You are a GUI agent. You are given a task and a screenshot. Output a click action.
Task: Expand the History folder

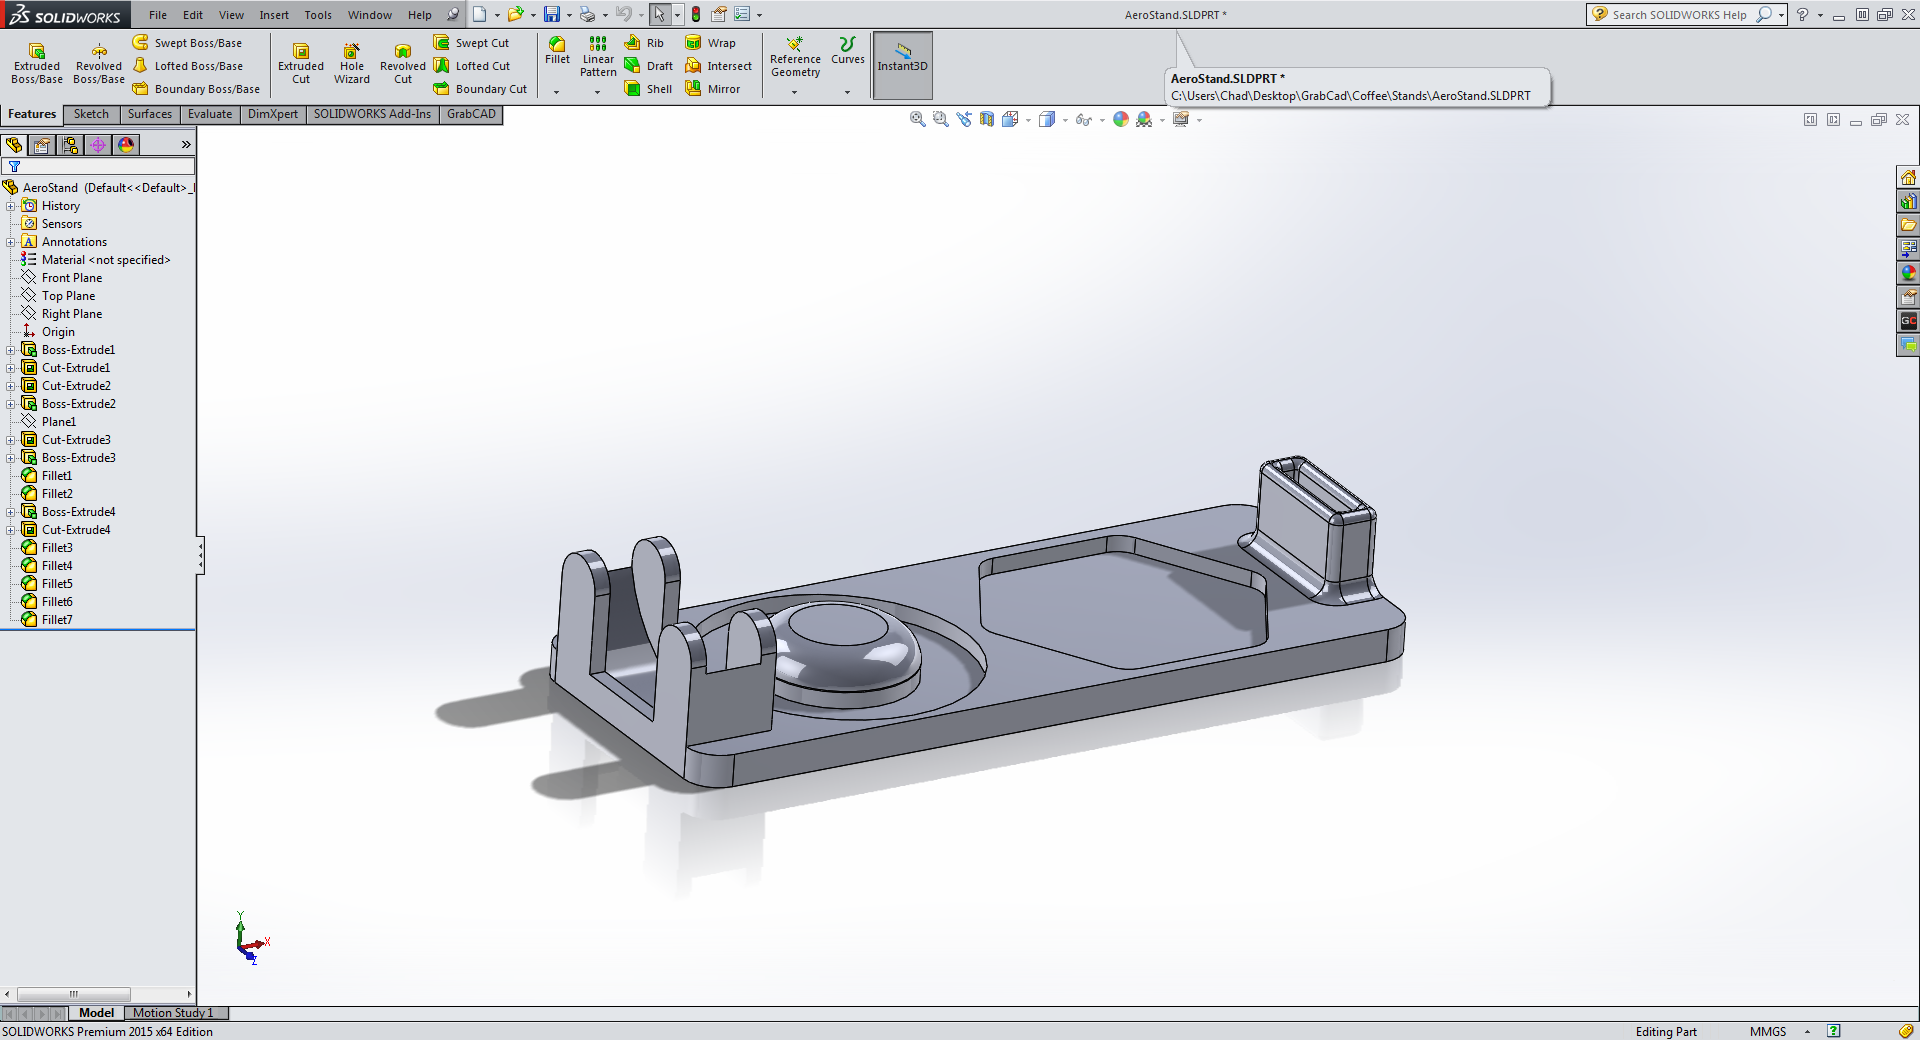(11, 206)
